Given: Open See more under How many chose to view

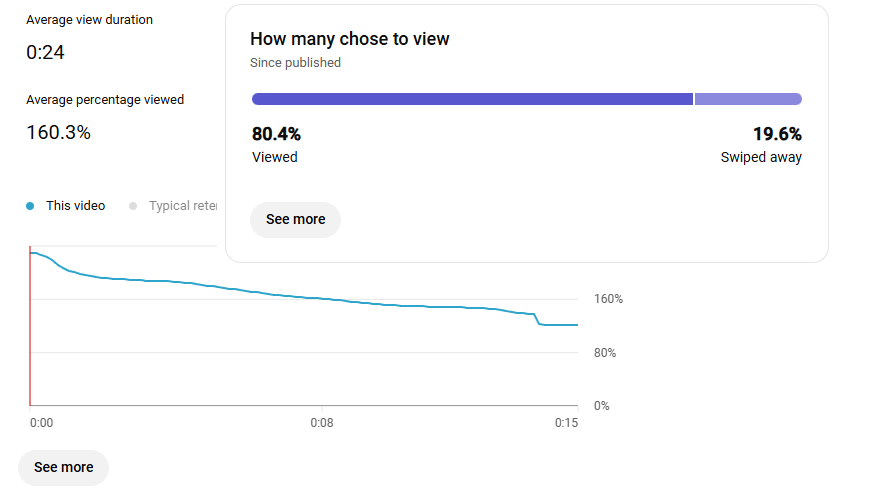Looking at the screenshot, I should click(295, 220).
